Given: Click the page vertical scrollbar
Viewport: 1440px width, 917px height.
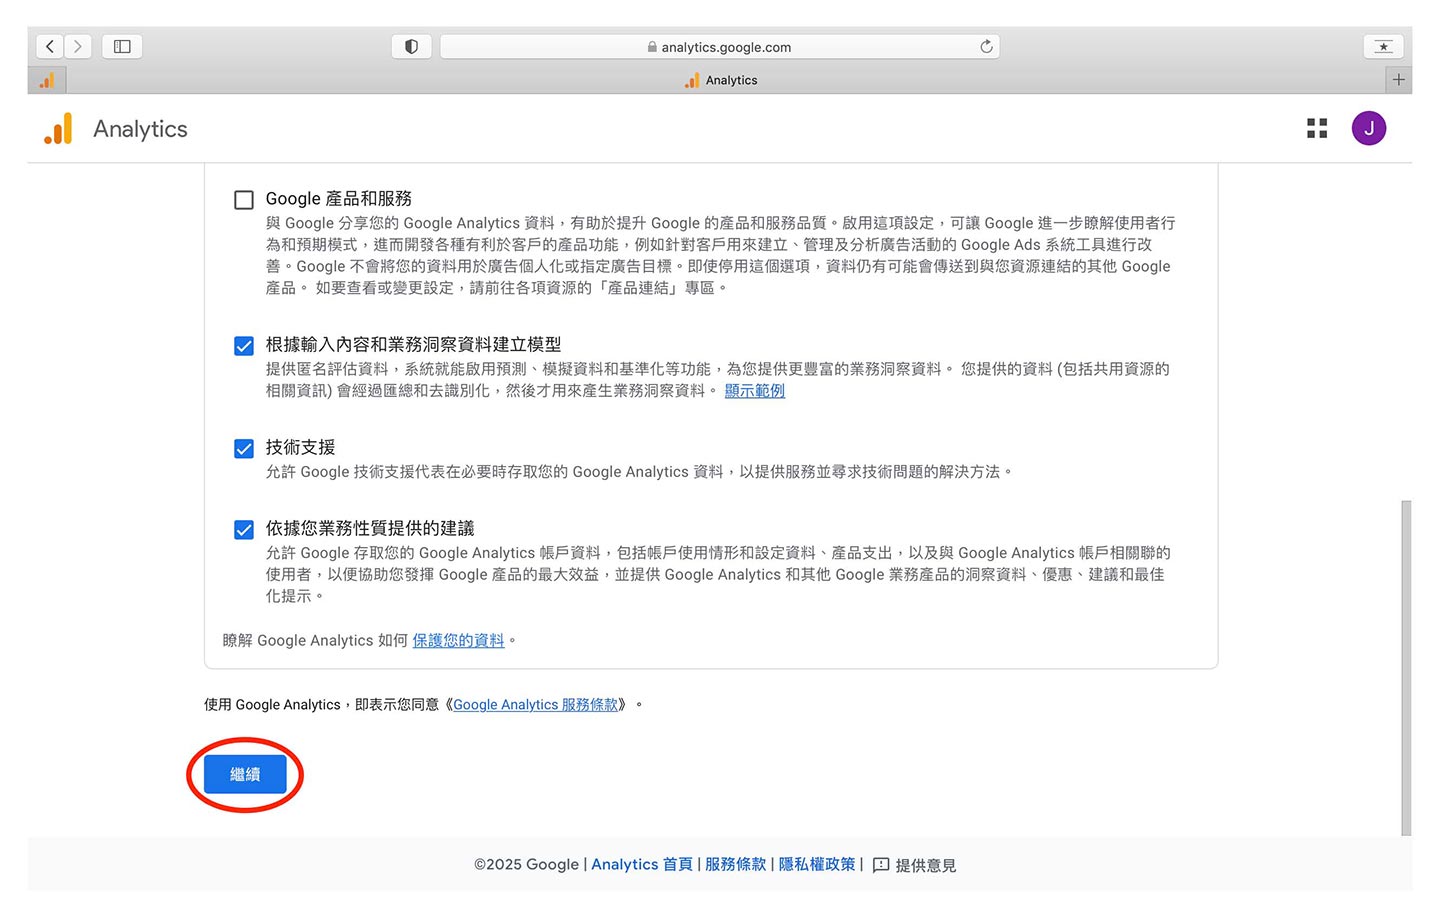Looking at the screenshot, I should [1406, 660].
